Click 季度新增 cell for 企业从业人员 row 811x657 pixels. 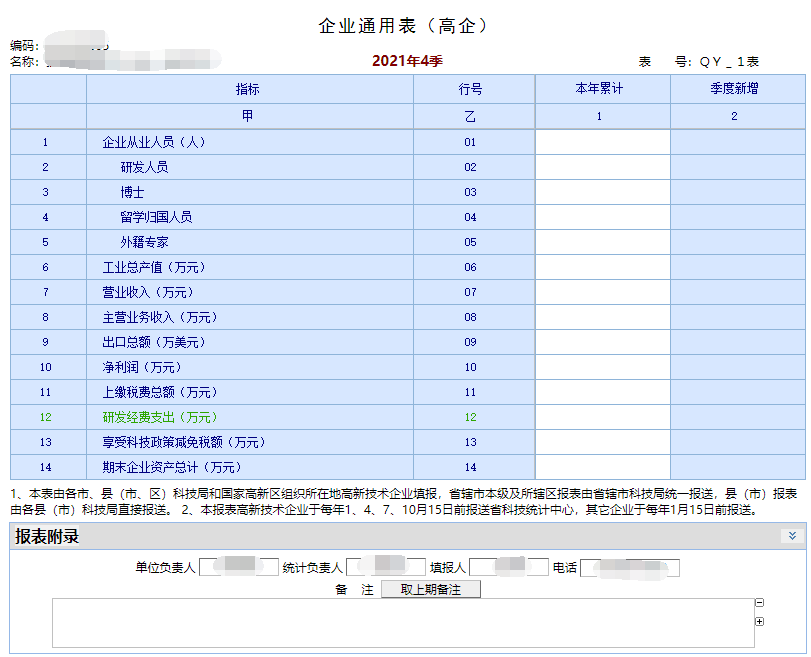click(738, 142)
